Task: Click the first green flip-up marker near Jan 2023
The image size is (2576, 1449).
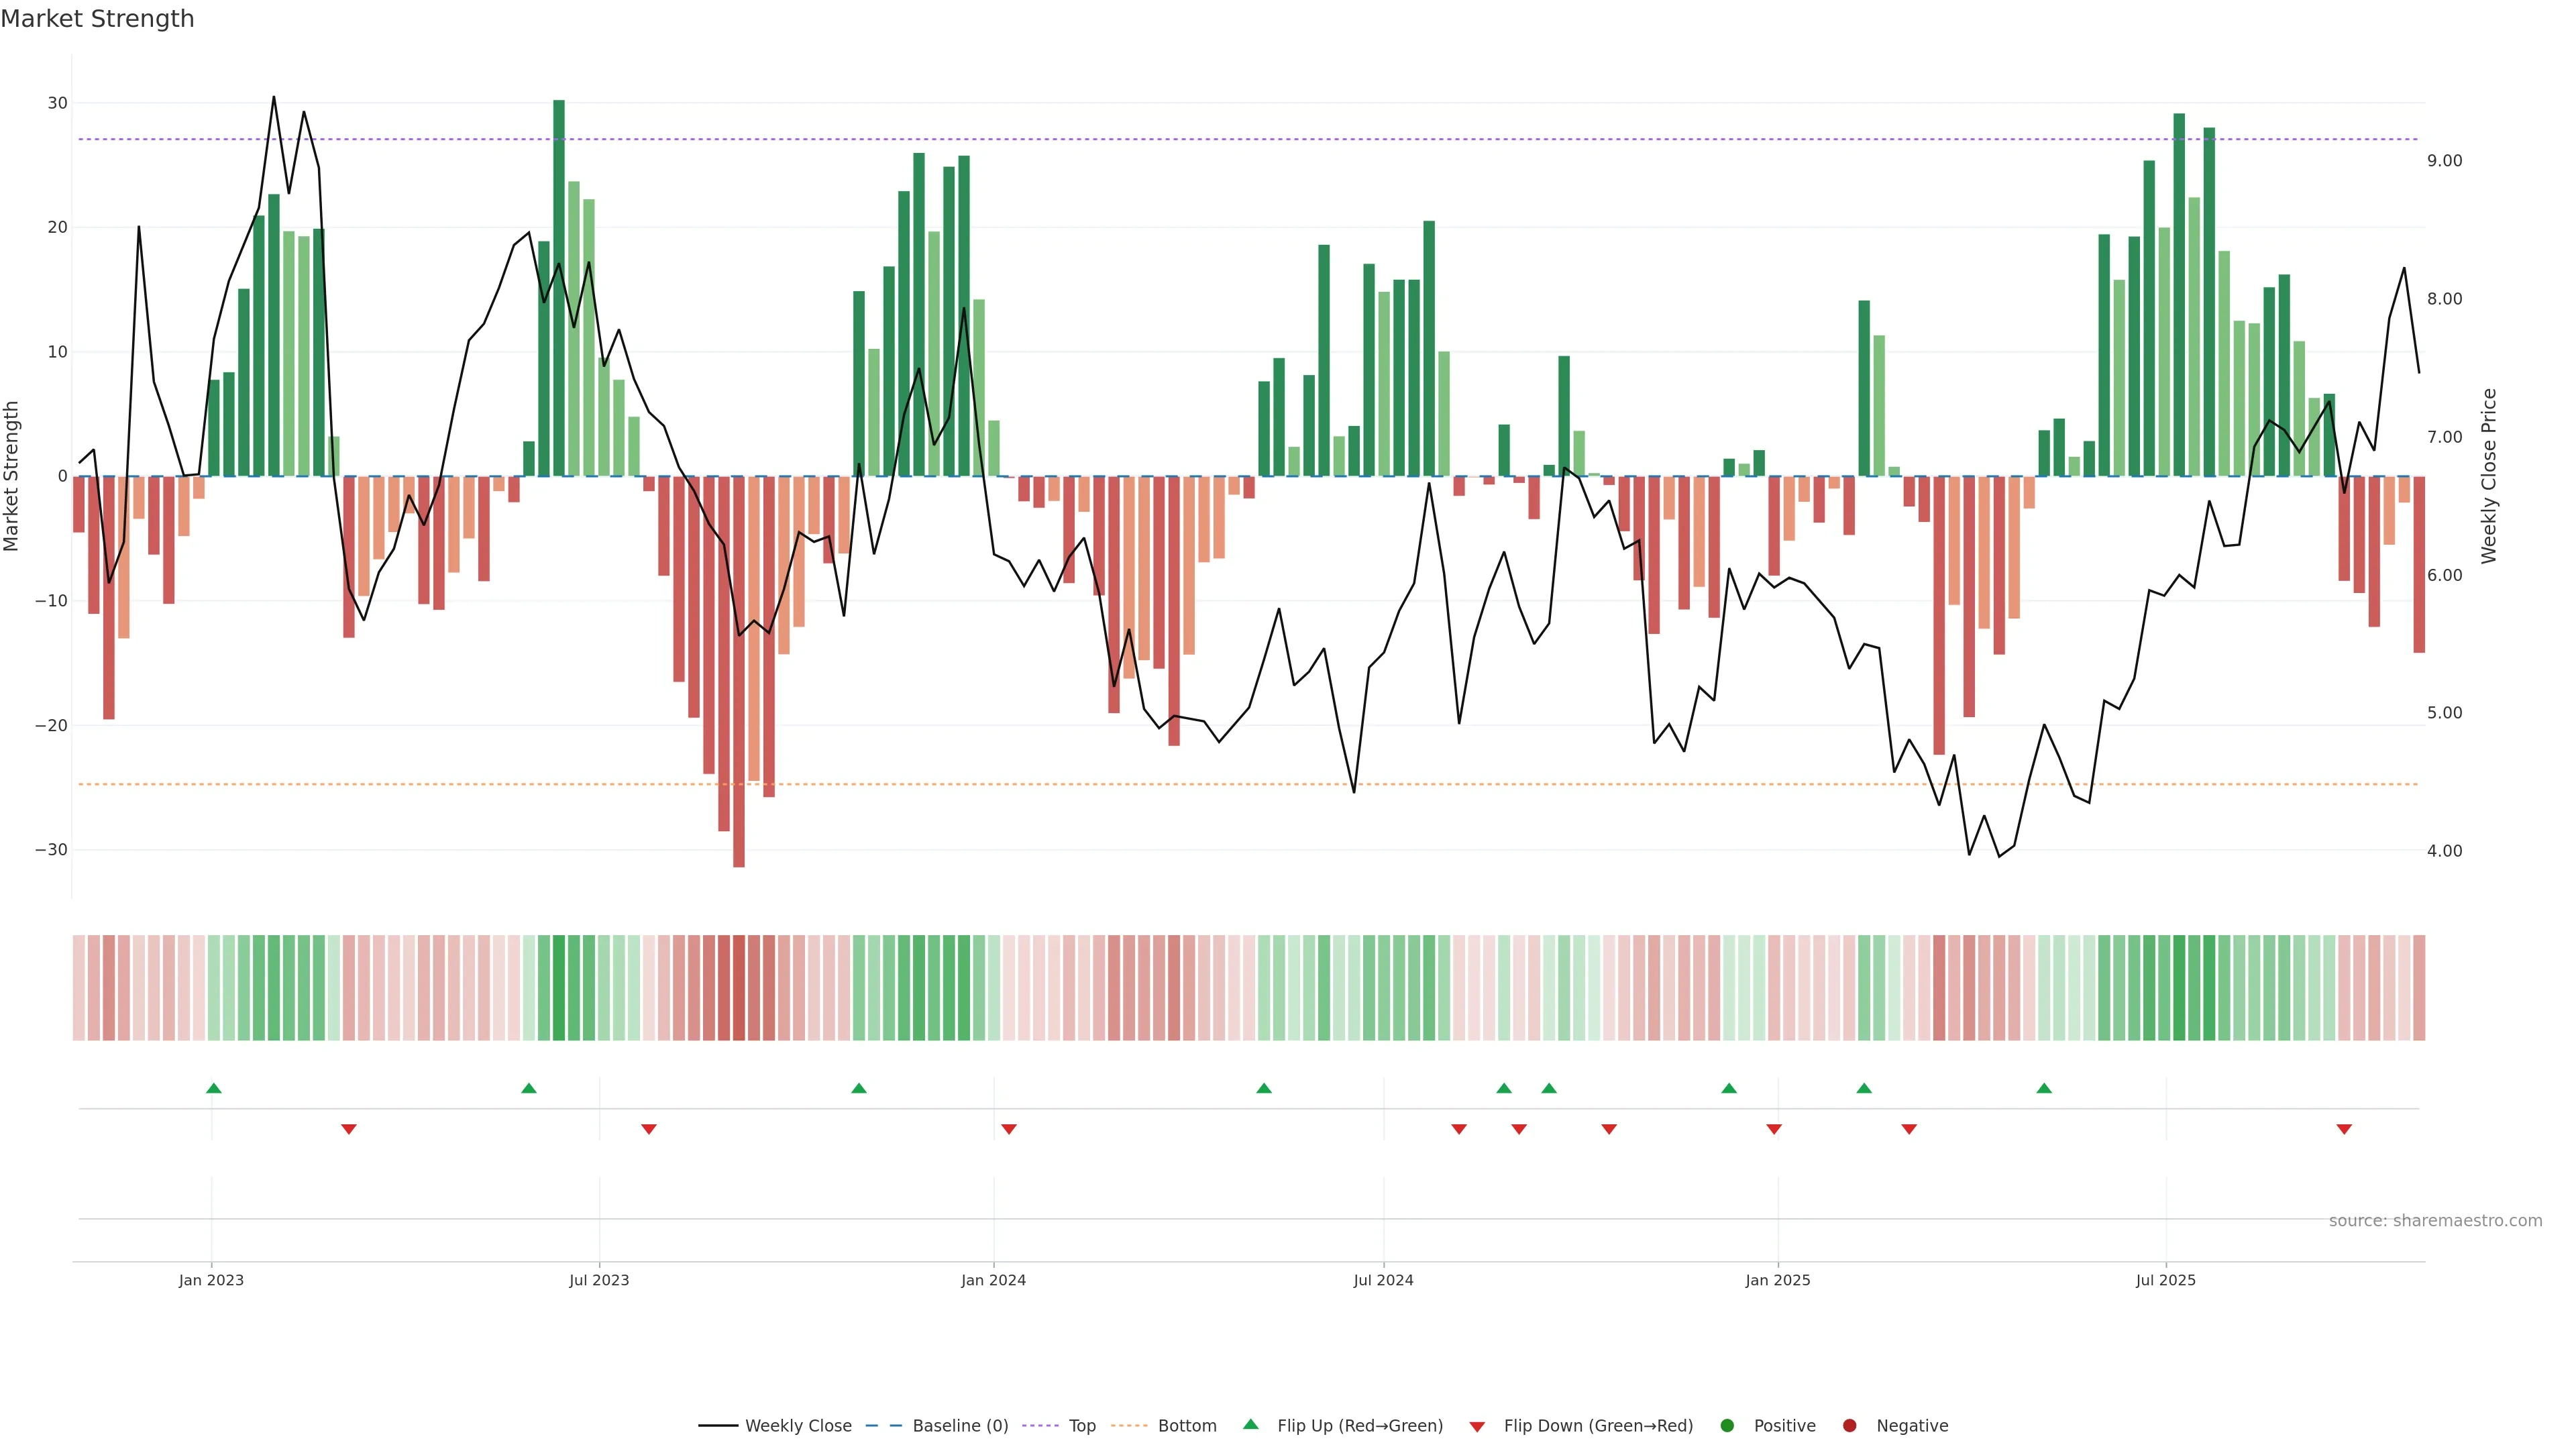Action: (x=213, y=1088)
